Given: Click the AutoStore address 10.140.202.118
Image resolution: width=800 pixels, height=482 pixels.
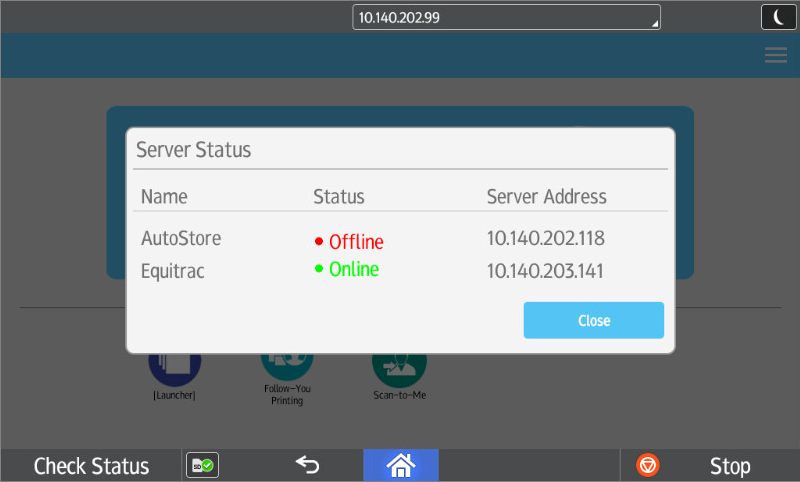Looking at the screenshot, I should [x=546, y=239].
